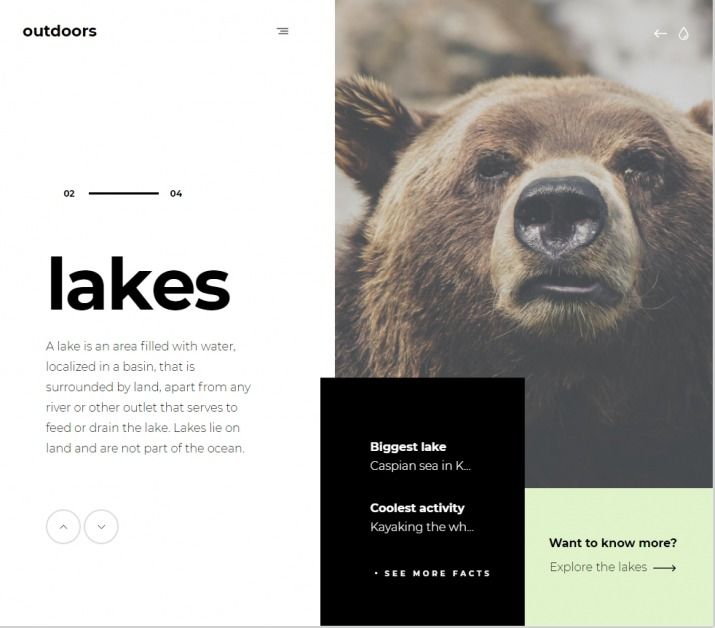This screenshot has height=628, width=715.
Task: Go to next slide with down chevron
Action: pyautogui.click(x=101, y=527)
